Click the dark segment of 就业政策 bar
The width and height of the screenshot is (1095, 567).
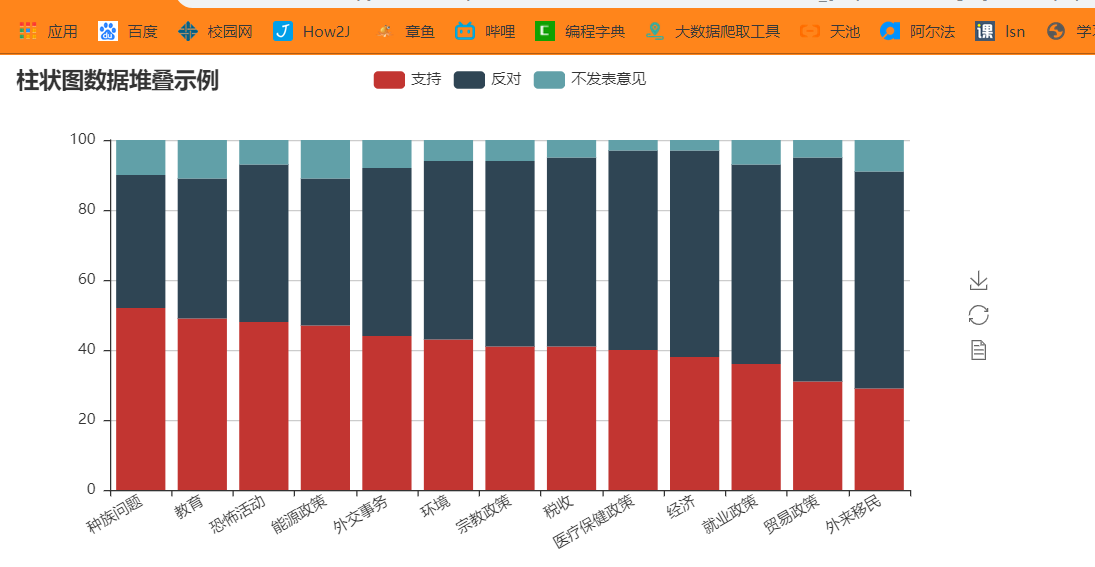[756, 264]
